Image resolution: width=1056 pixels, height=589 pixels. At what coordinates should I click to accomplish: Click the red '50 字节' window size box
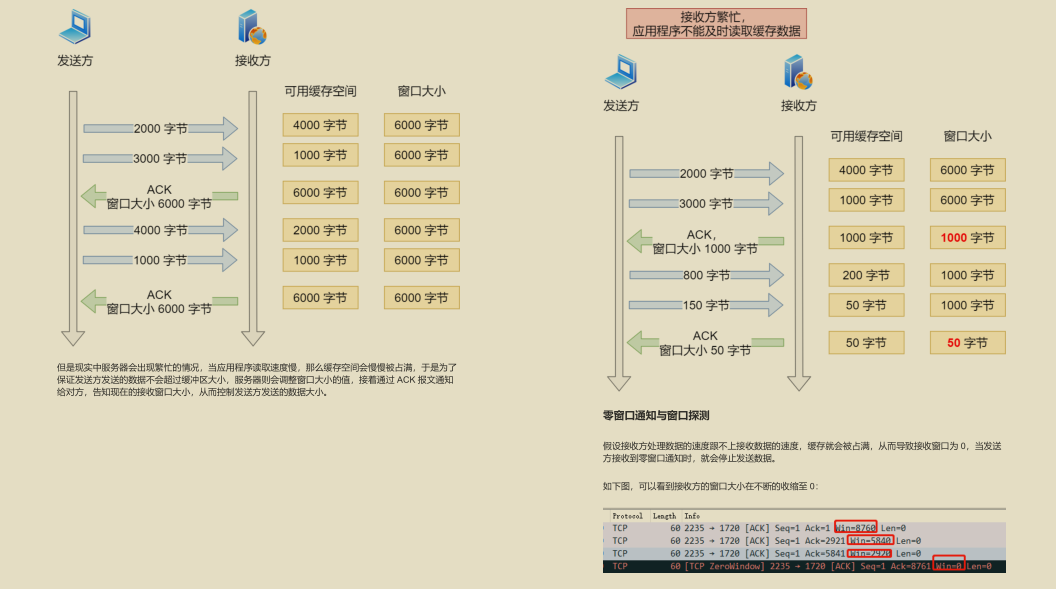click(967, 343)
